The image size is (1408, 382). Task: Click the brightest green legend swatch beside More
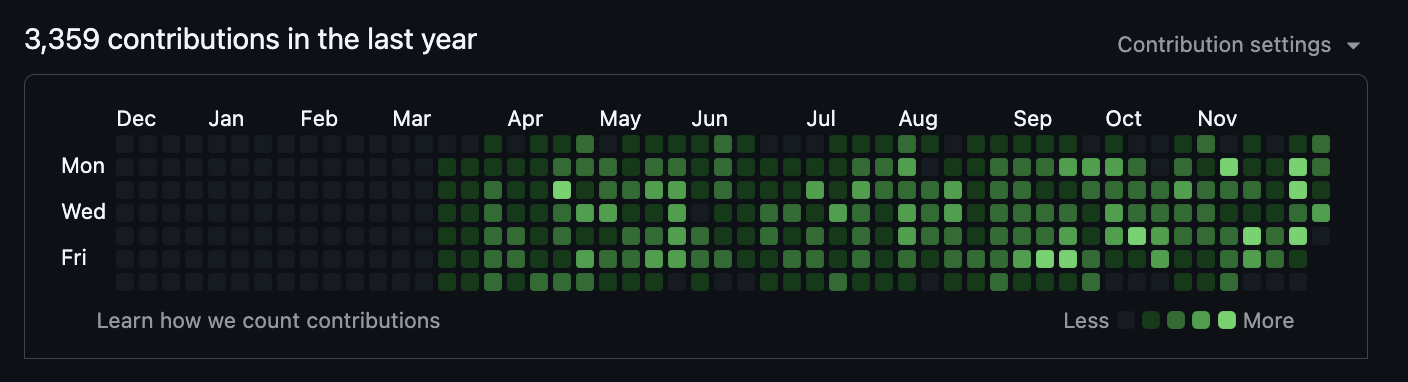tap(1227, 321)
